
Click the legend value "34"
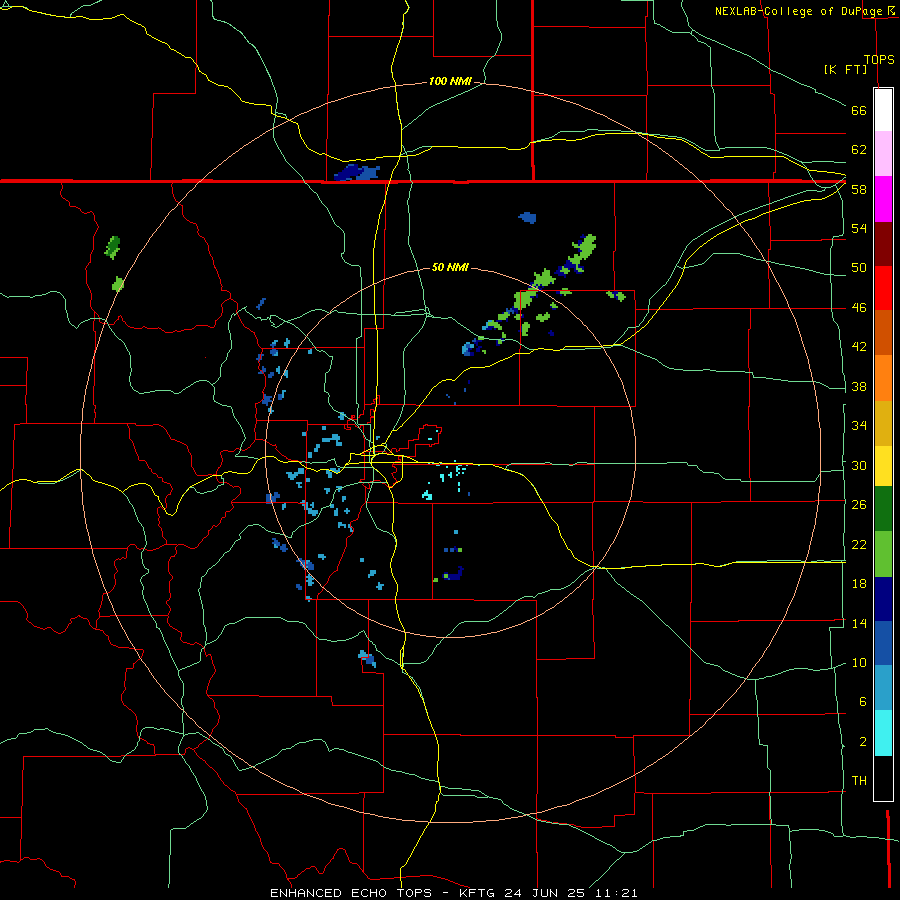point(859,426)
